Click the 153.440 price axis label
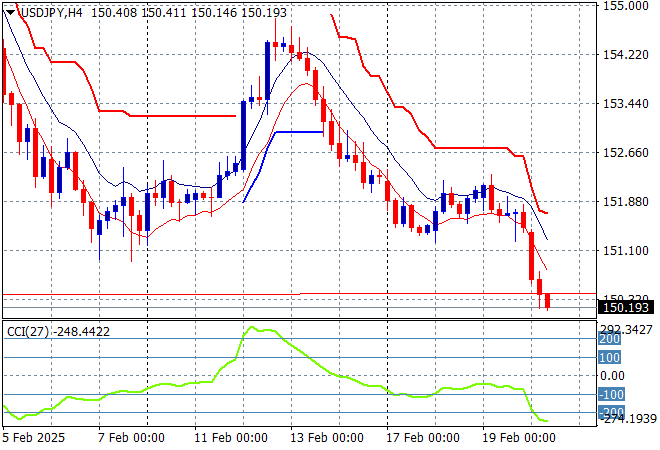Image resolution: width=660 pixels, height=450 pixels. (x=627, y=104)
